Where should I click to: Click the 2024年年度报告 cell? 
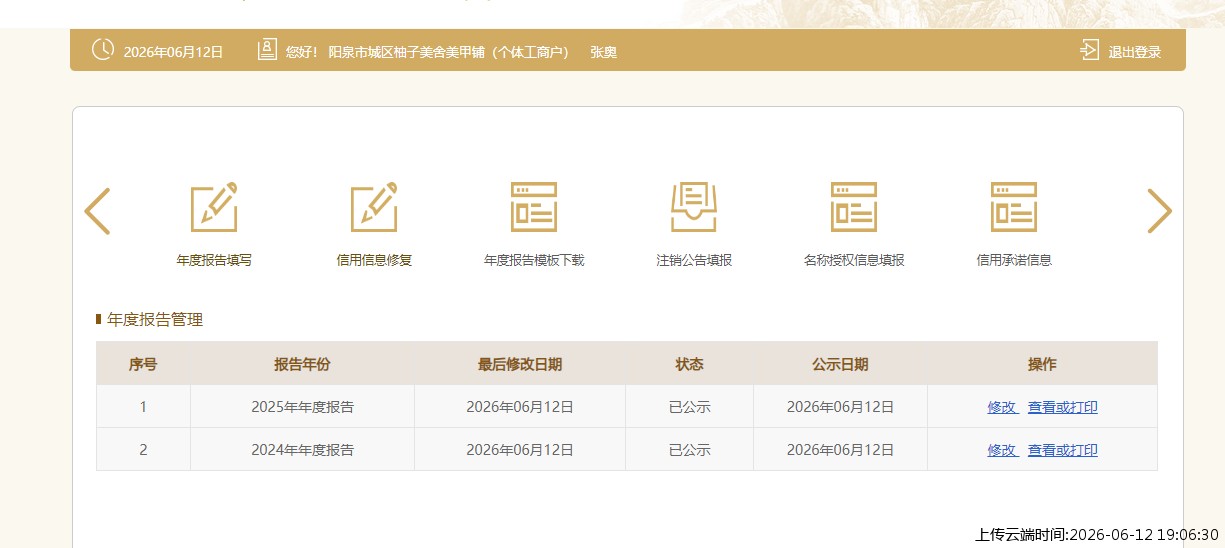tap(302, 450)
